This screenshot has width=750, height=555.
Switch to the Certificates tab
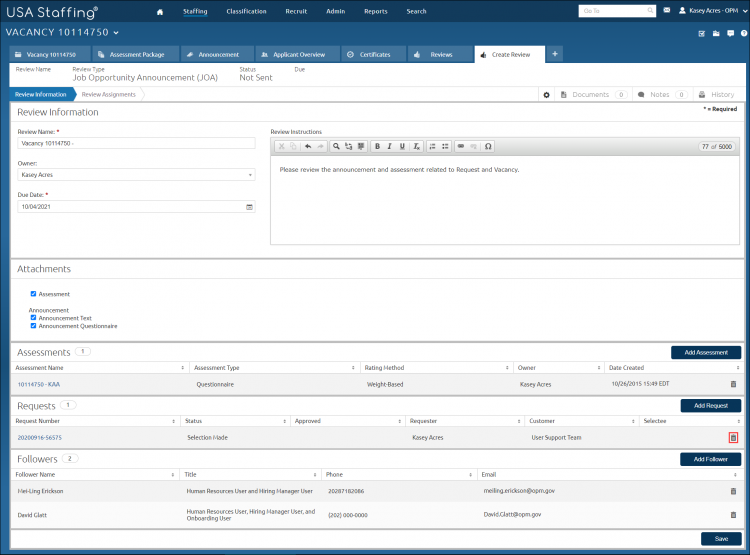tap(374, 55)
